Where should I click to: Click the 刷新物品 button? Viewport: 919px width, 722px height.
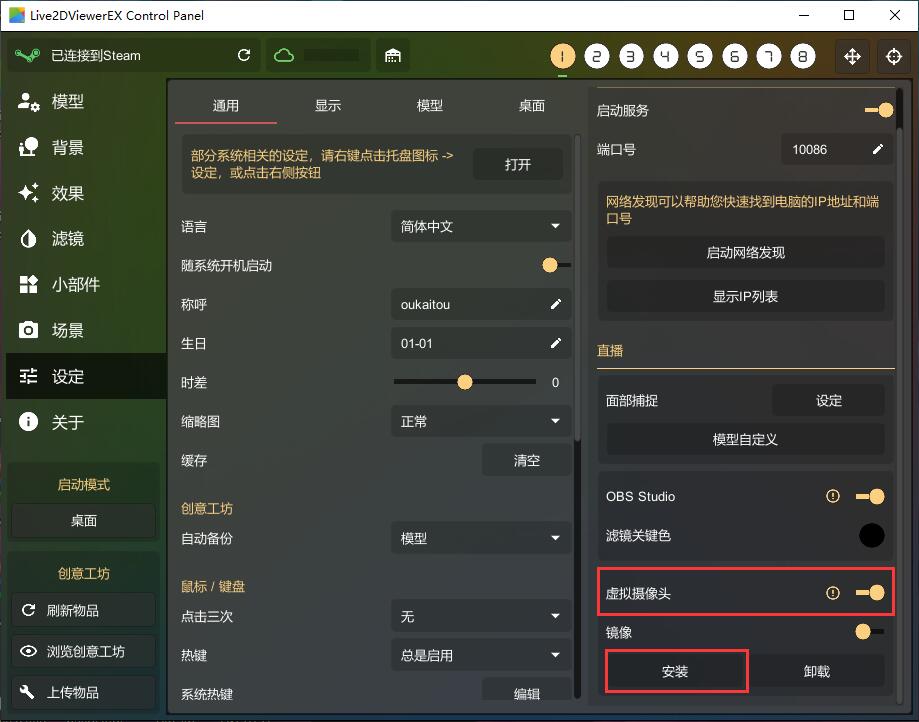coord(83,610)
